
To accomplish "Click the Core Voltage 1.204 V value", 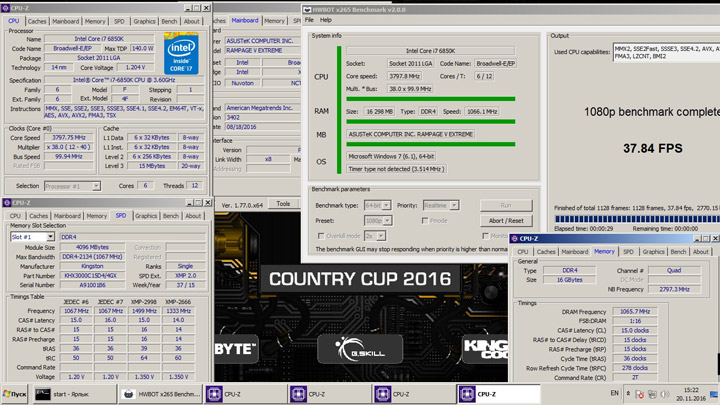I will (135, 68).
